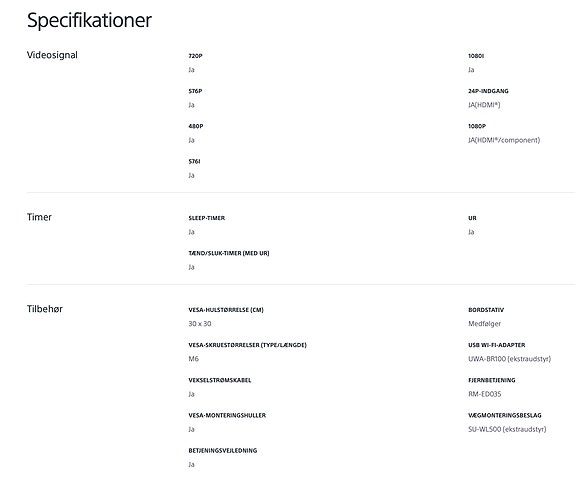Click the 720P specification label
This screenshot has width=575, height=477.
click(195, 56)
